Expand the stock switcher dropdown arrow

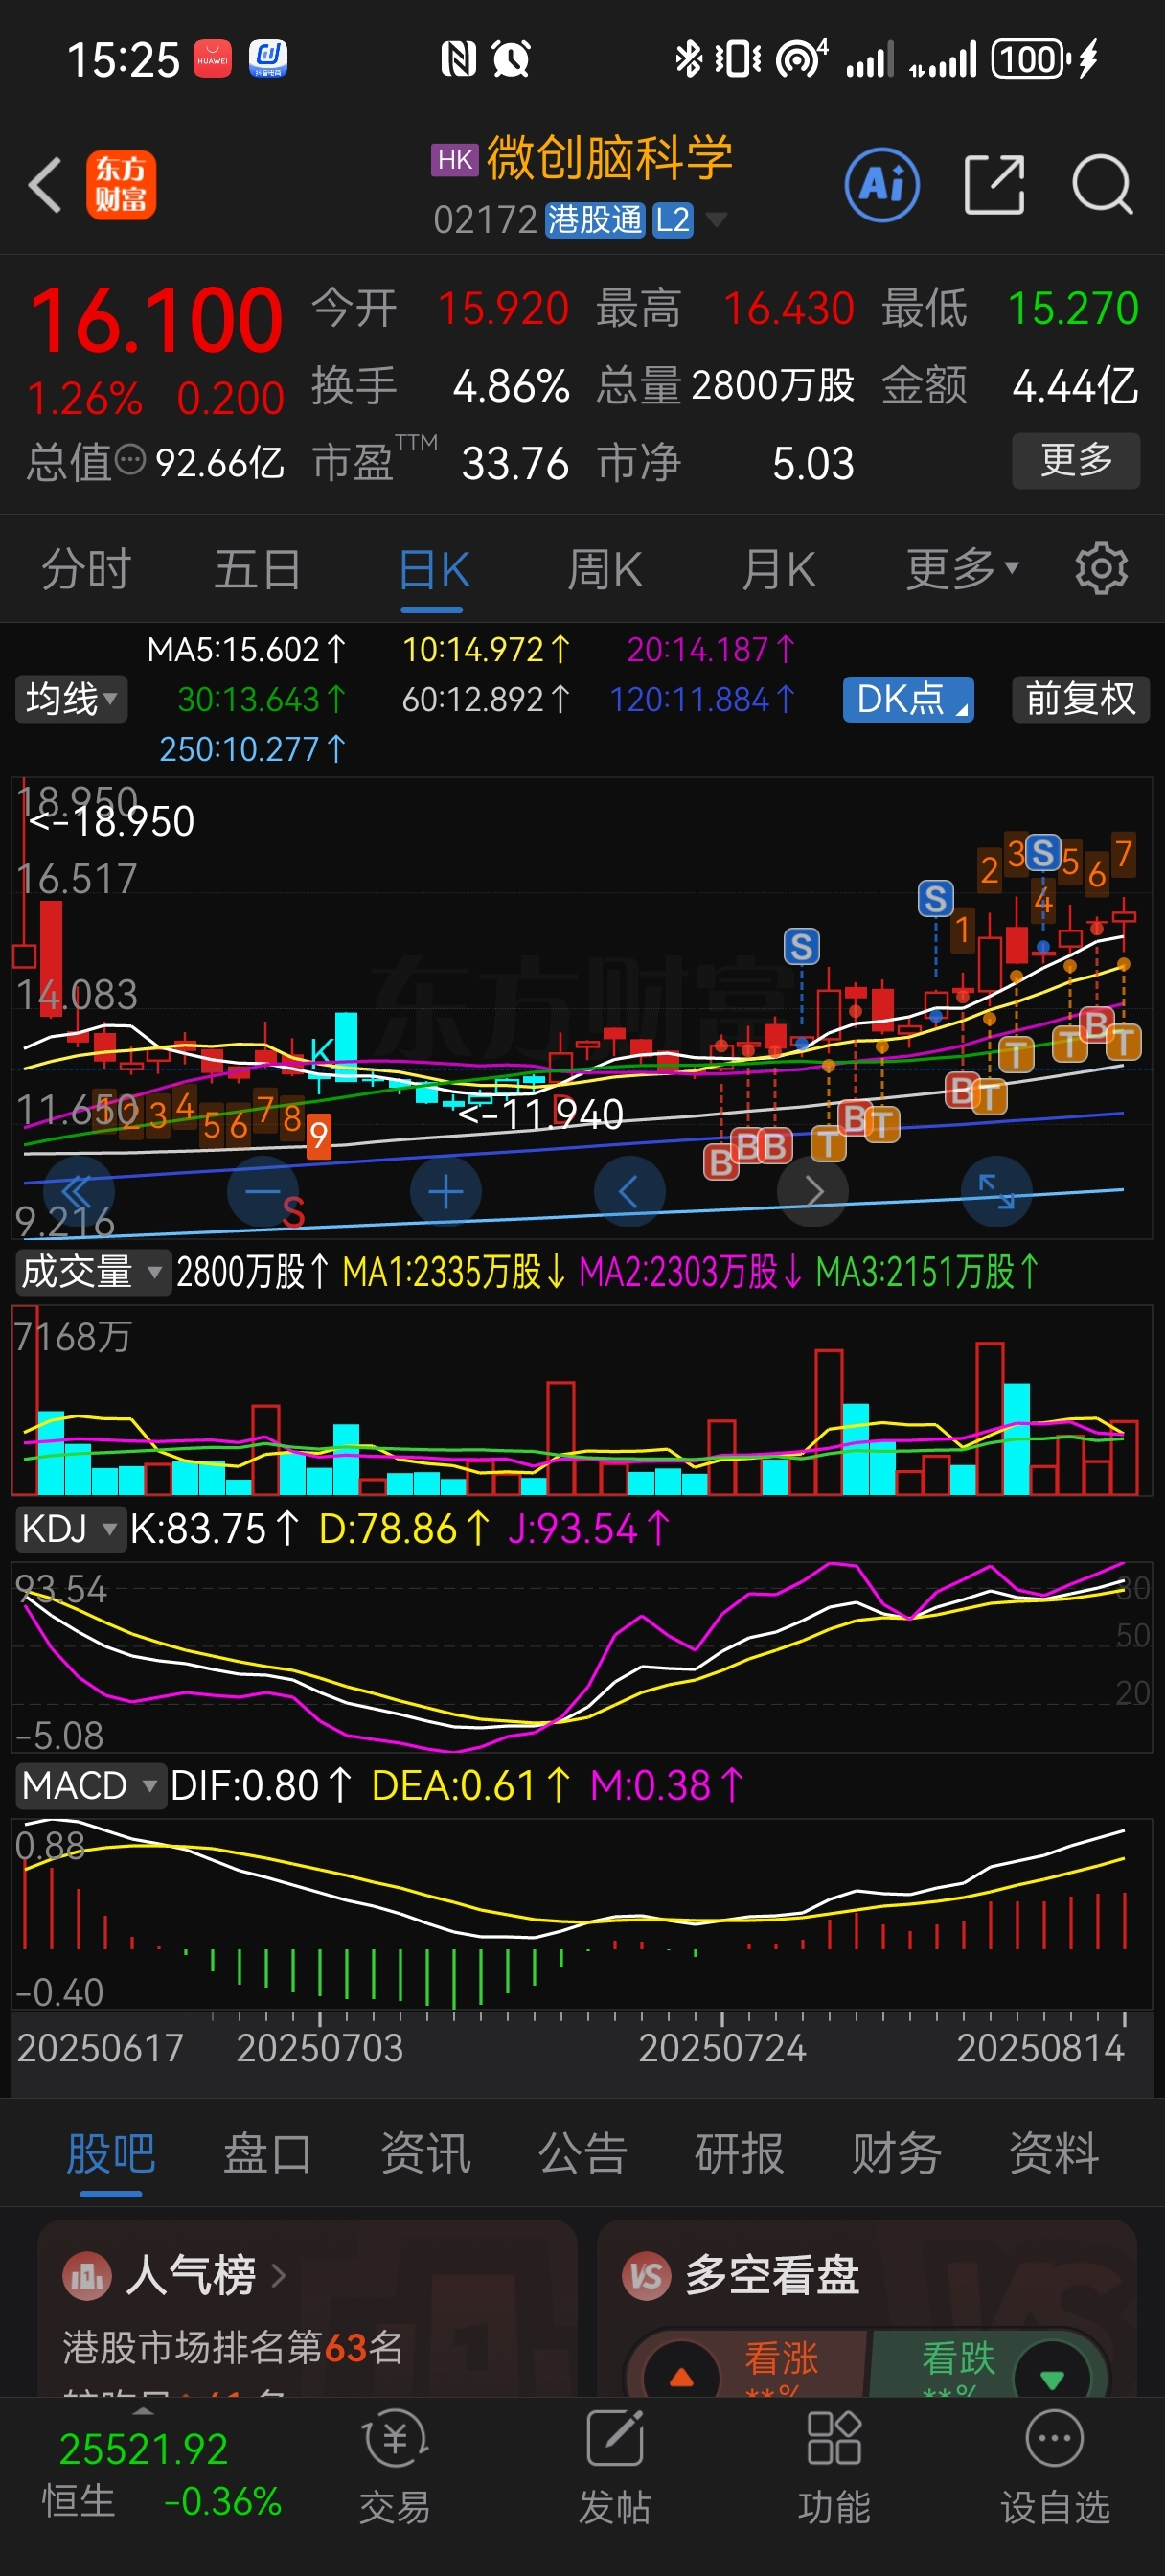tap(716, 220)
